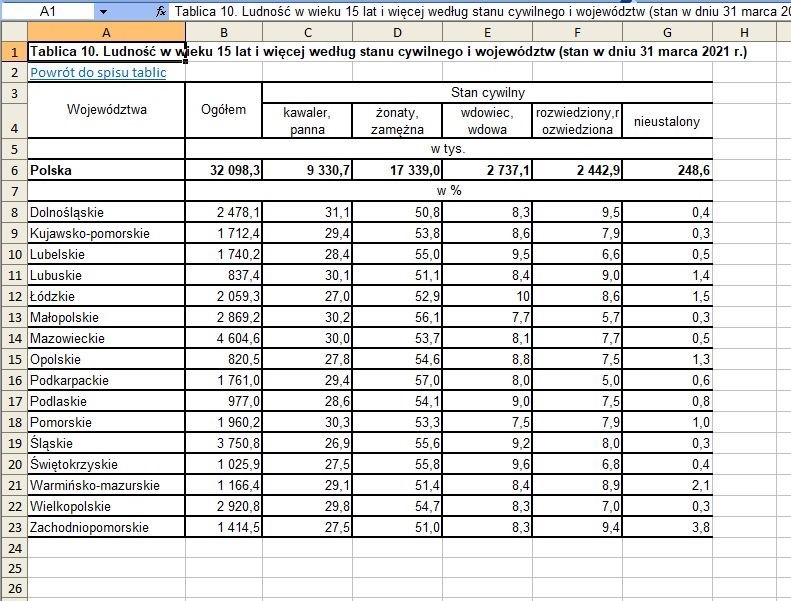Viewport: 791px width, 601px height.
Task: Select Warmińsko-mazurskie's nieustalony value 2,1
Action: [667, 485]
